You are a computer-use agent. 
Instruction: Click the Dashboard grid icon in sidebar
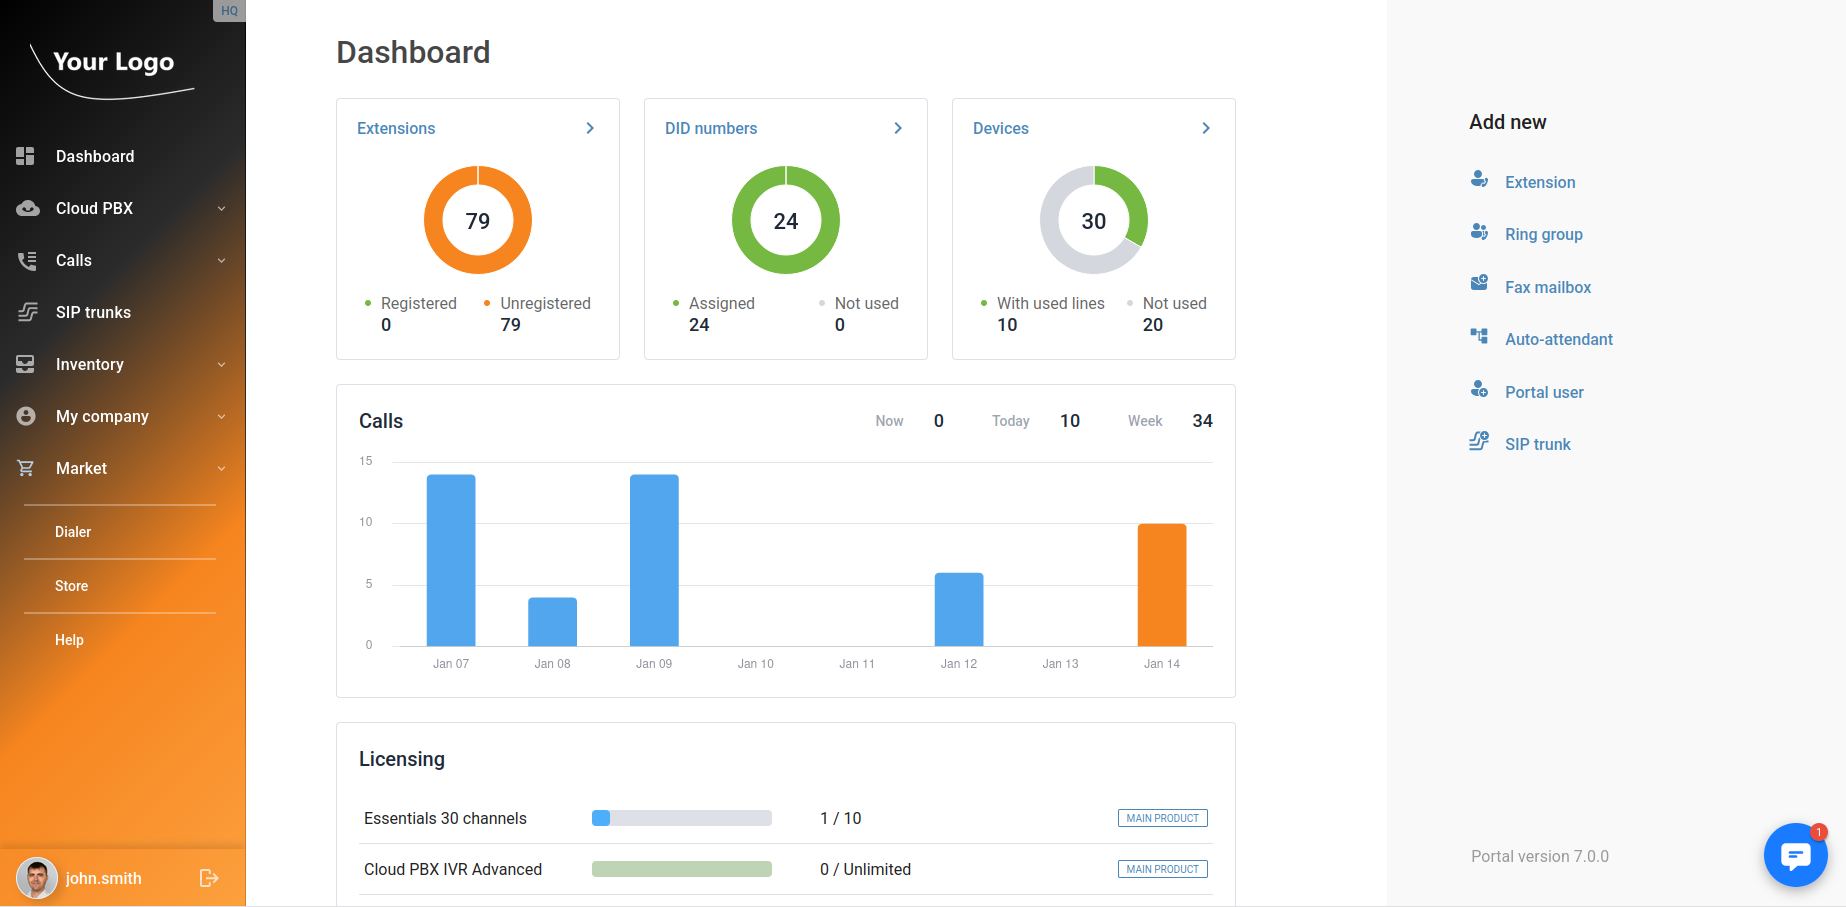[x=26, y=156]
